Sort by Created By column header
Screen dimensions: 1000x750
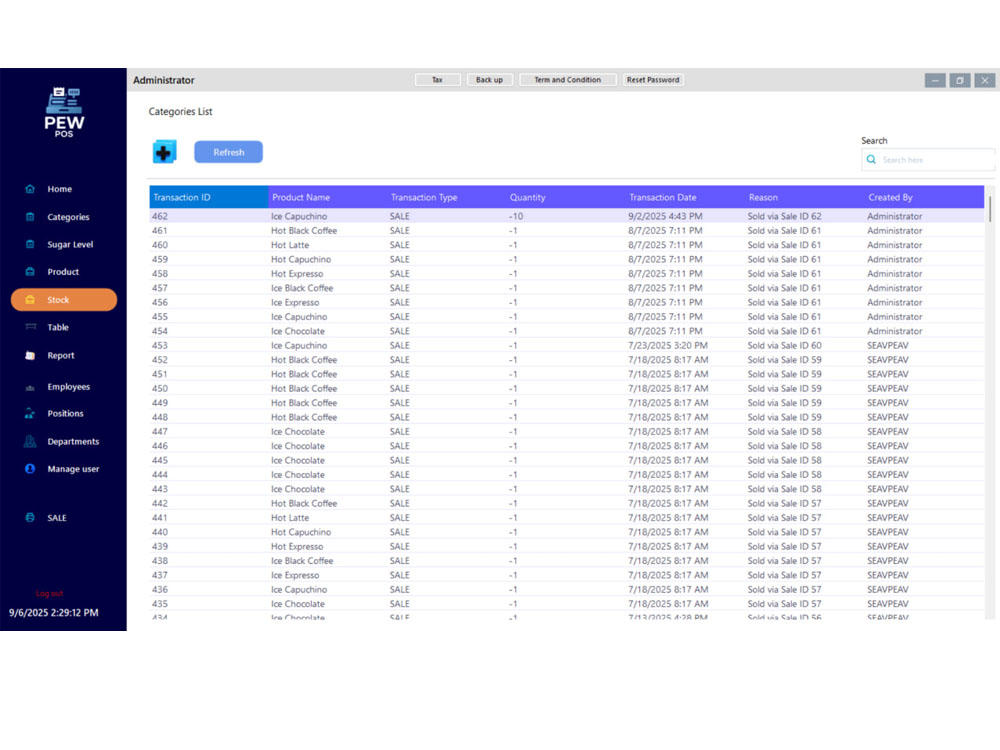pyautogui.click(x=924, y=197)
